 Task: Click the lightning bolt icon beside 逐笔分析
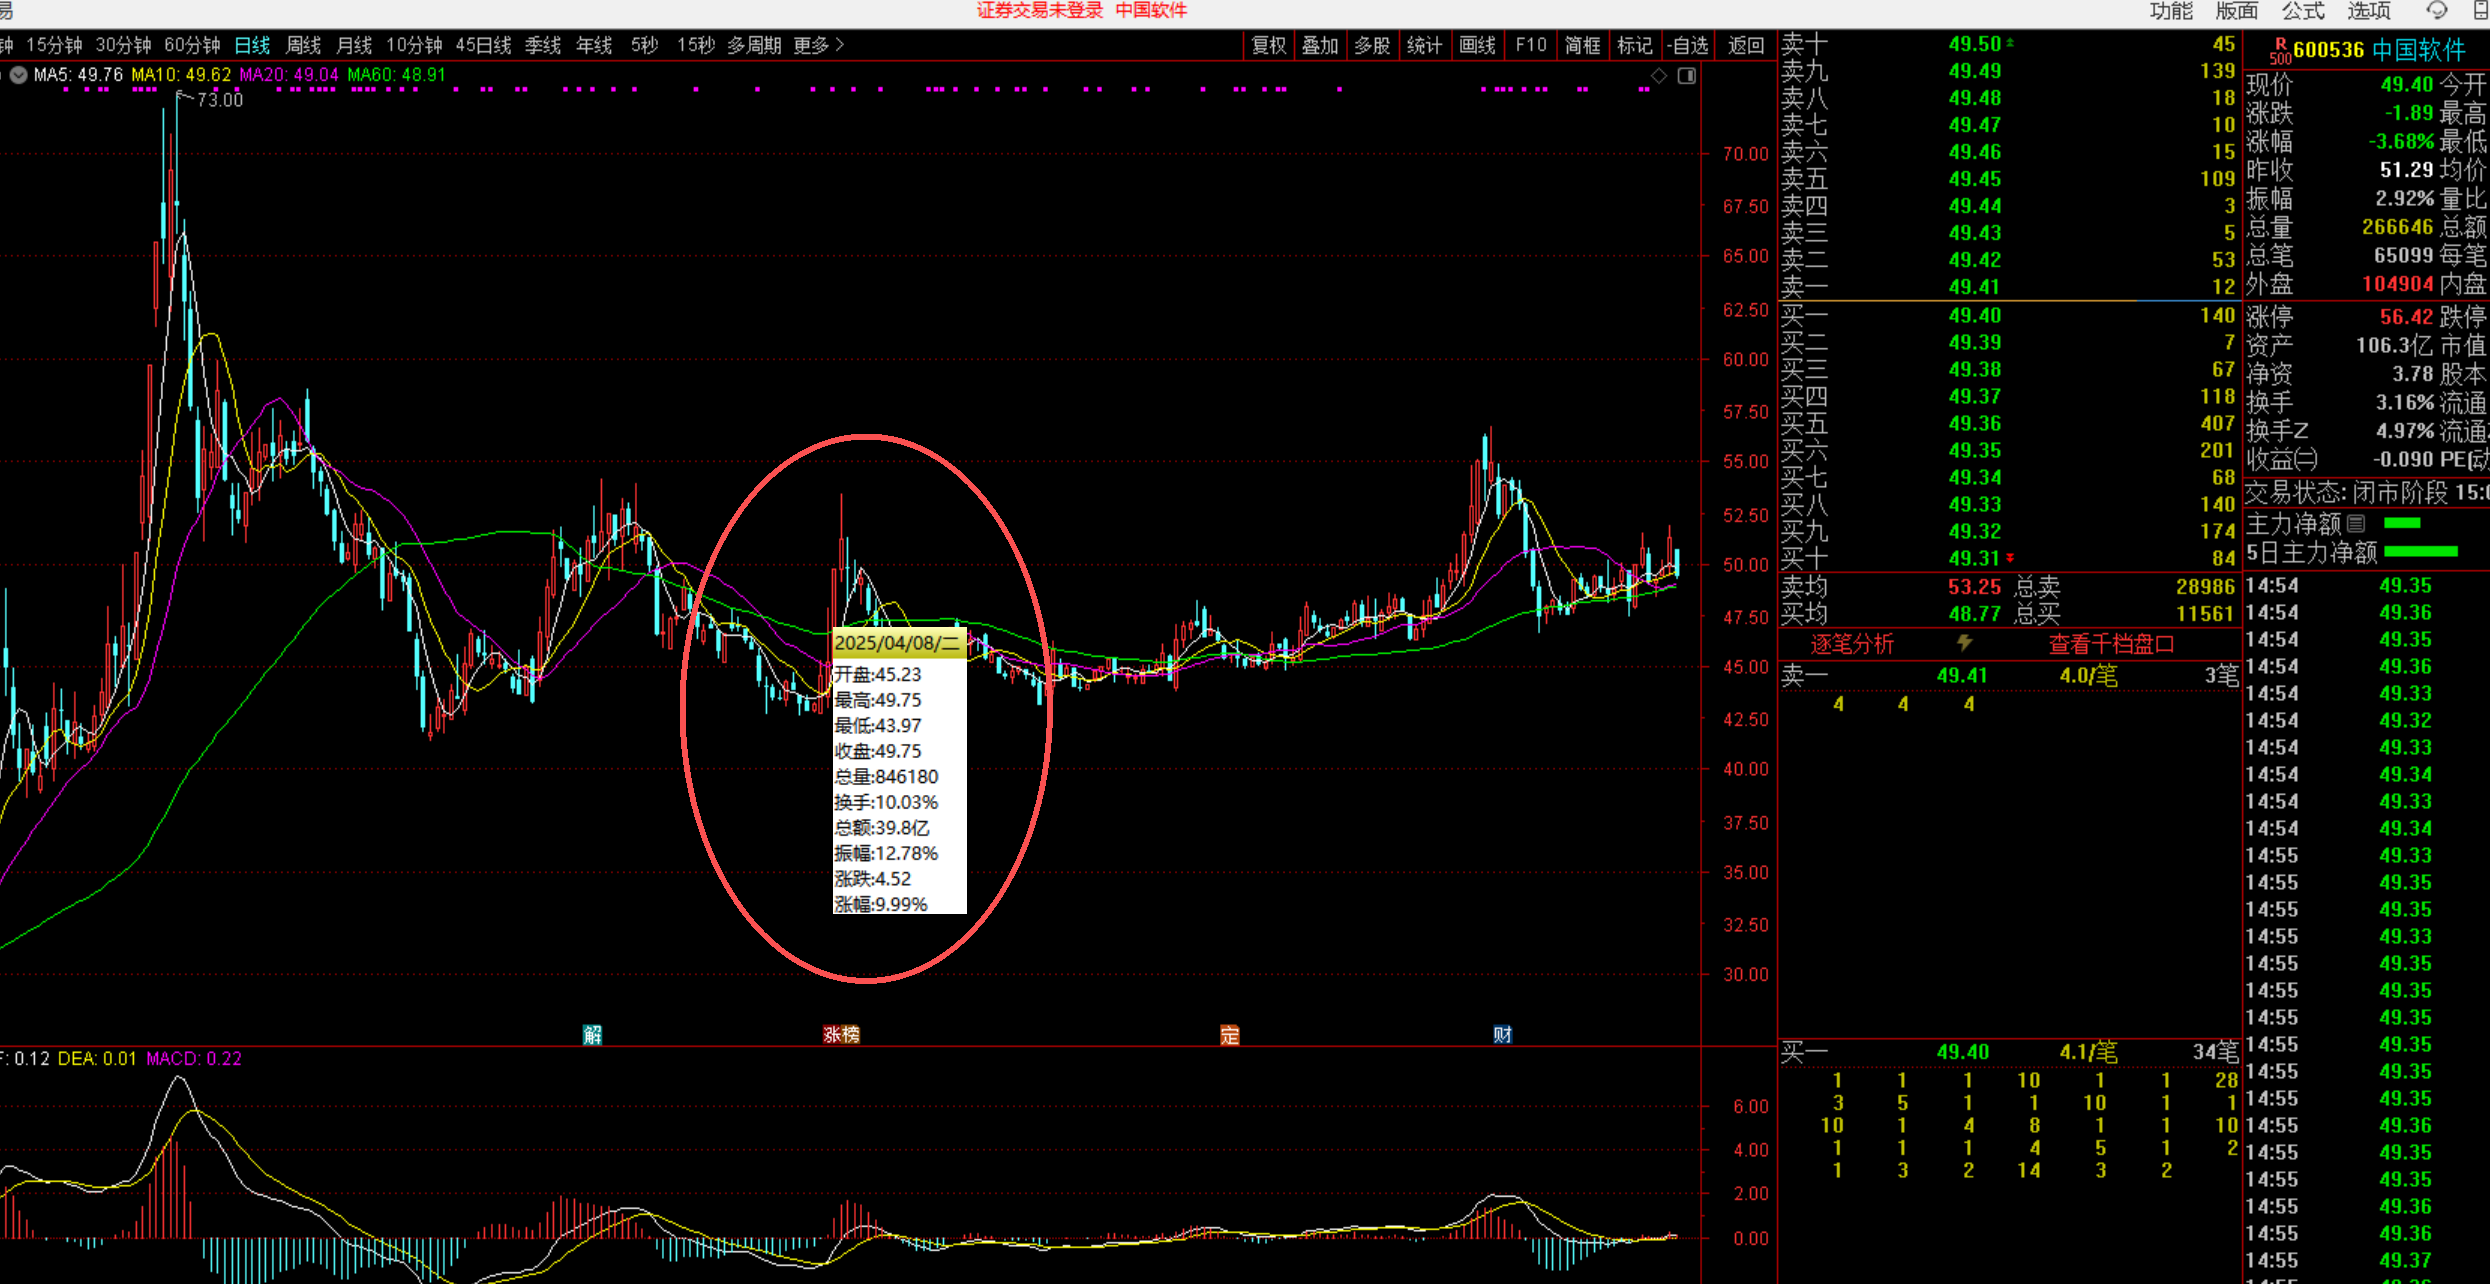pyautogui.click(x=1964, y=643)
